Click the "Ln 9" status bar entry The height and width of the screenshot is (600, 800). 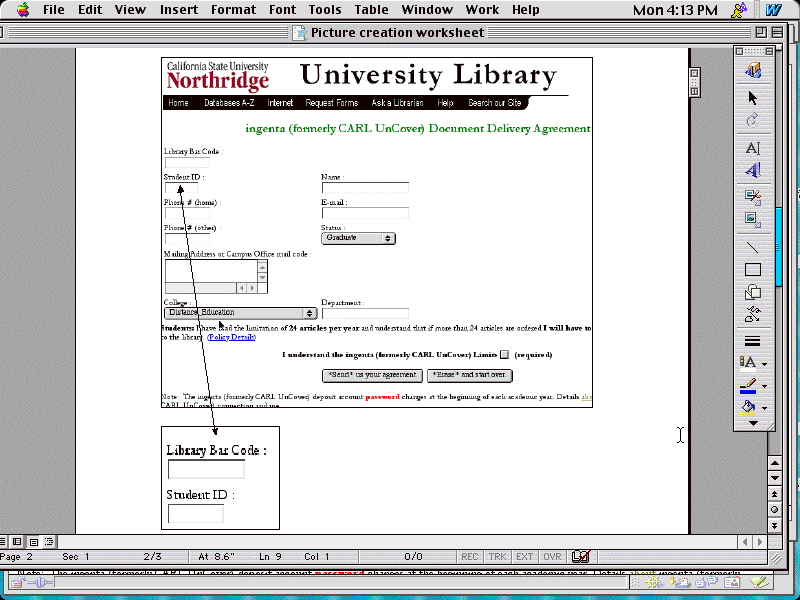point(270,557)
